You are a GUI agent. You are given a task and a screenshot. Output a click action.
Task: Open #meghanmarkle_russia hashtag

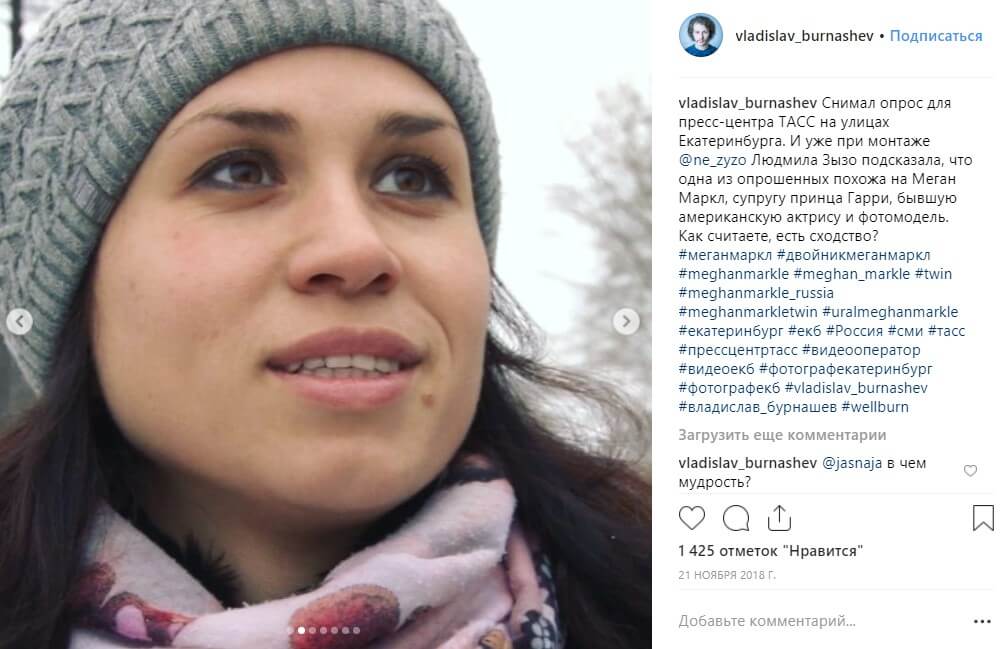point(756,293)
